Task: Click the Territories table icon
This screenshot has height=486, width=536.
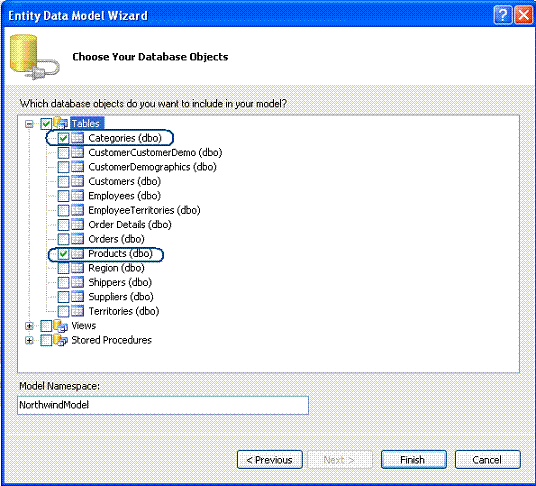Action: (x=77, y=311)
